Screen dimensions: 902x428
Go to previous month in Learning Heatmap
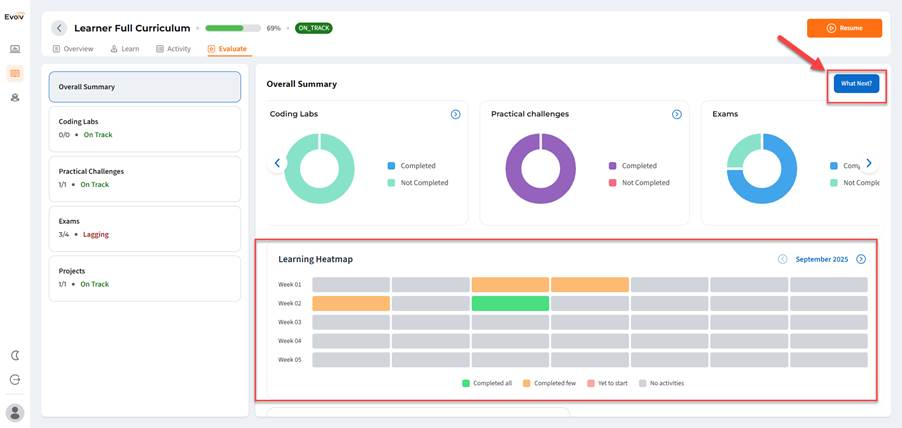pos(782,259)
